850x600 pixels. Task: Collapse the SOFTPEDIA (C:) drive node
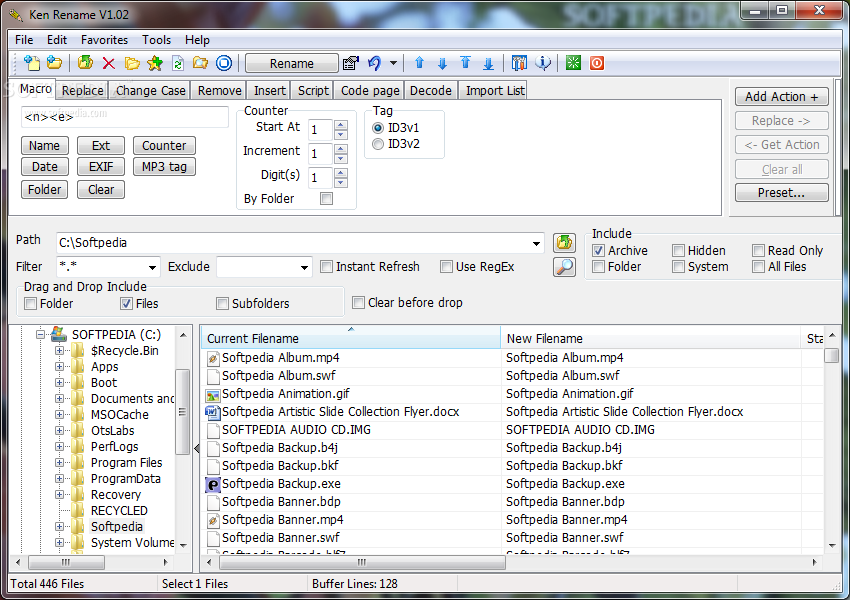pos(40,334)
